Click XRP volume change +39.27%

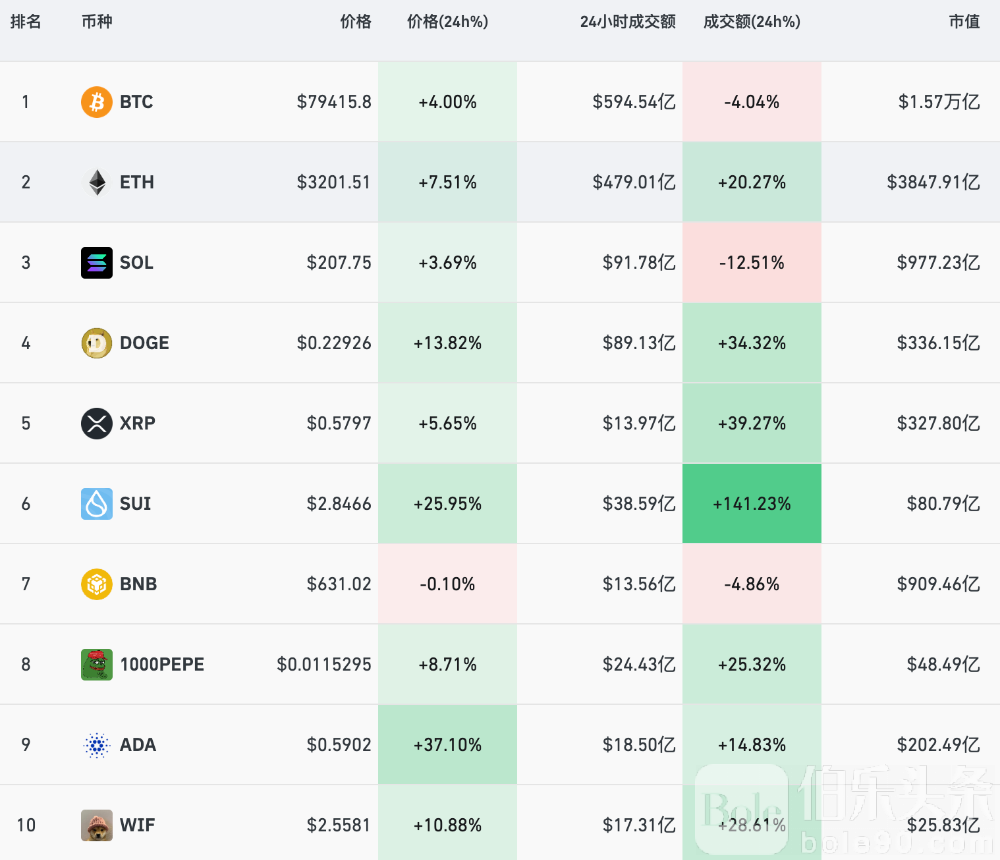[x=752, y=424]
